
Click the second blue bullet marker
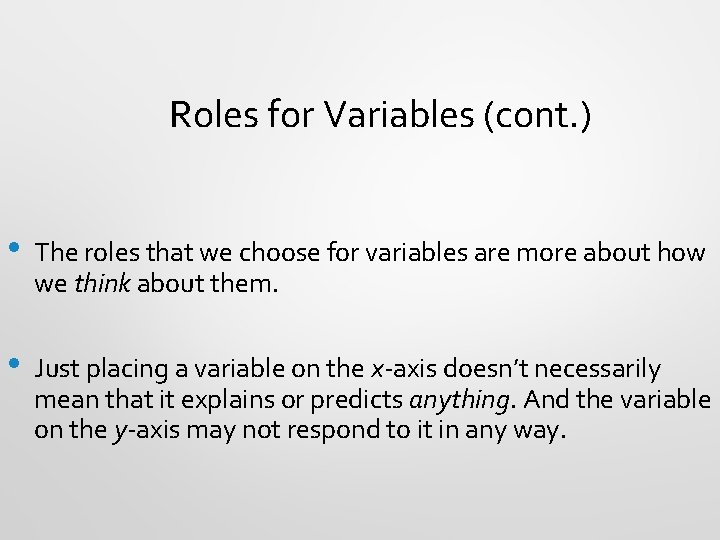[x=14, y=363]
